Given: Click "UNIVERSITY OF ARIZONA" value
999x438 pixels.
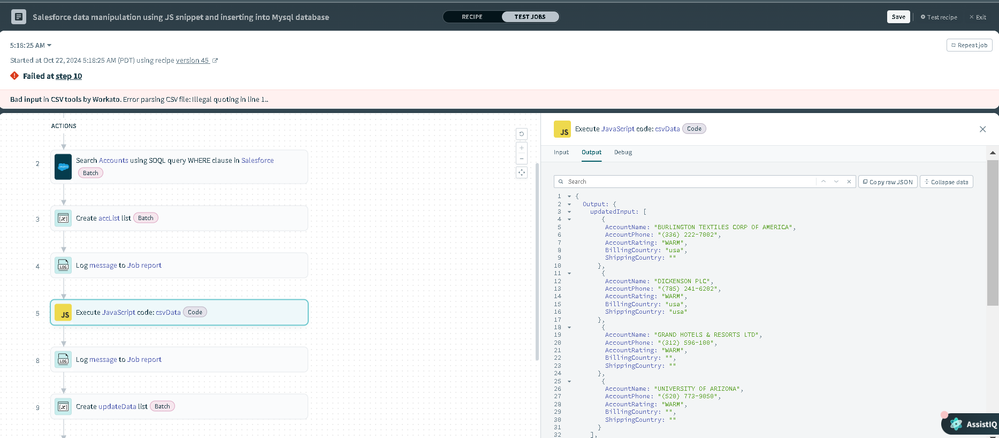Looking at the screenshot, I should tap(698, 389).
